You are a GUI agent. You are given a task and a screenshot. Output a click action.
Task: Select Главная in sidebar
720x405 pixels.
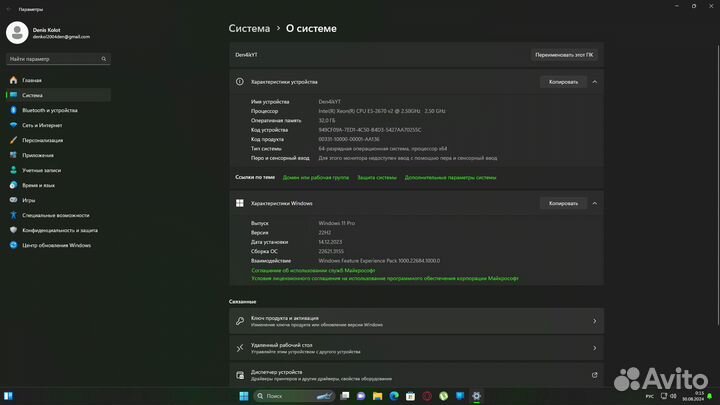tap(32, 80)
